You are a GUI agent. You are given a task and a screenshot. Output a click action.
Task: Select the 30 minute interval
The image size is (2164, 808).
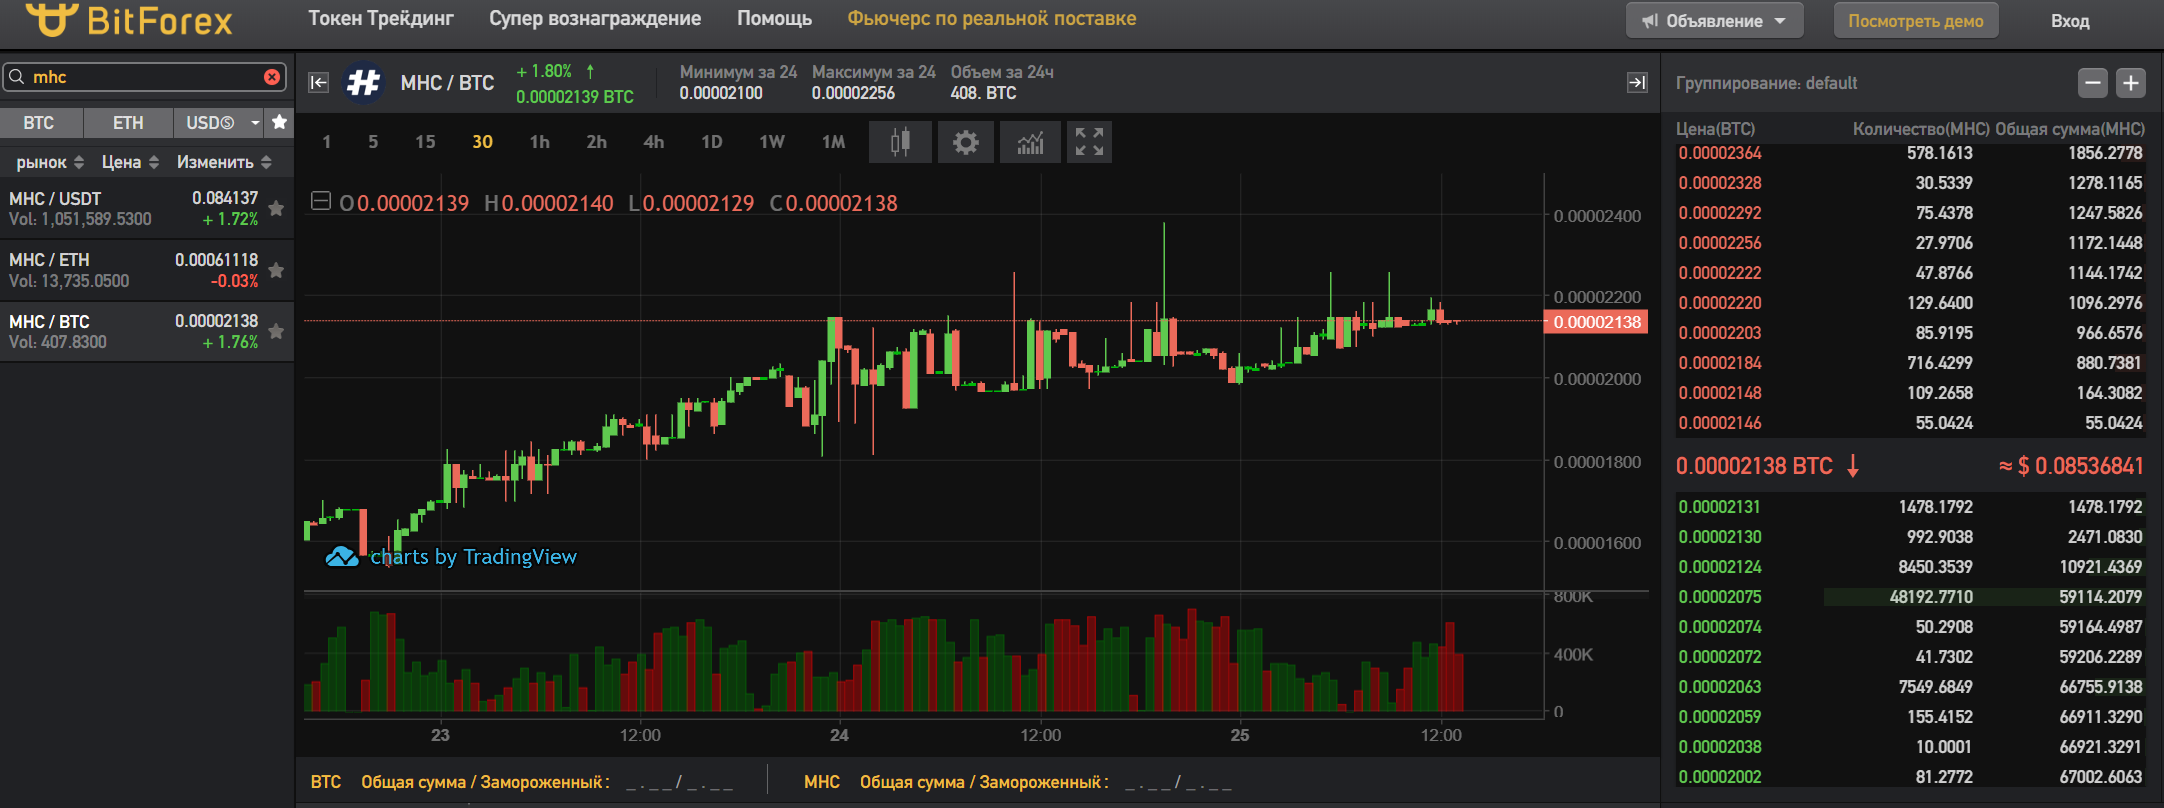[482, 142]
